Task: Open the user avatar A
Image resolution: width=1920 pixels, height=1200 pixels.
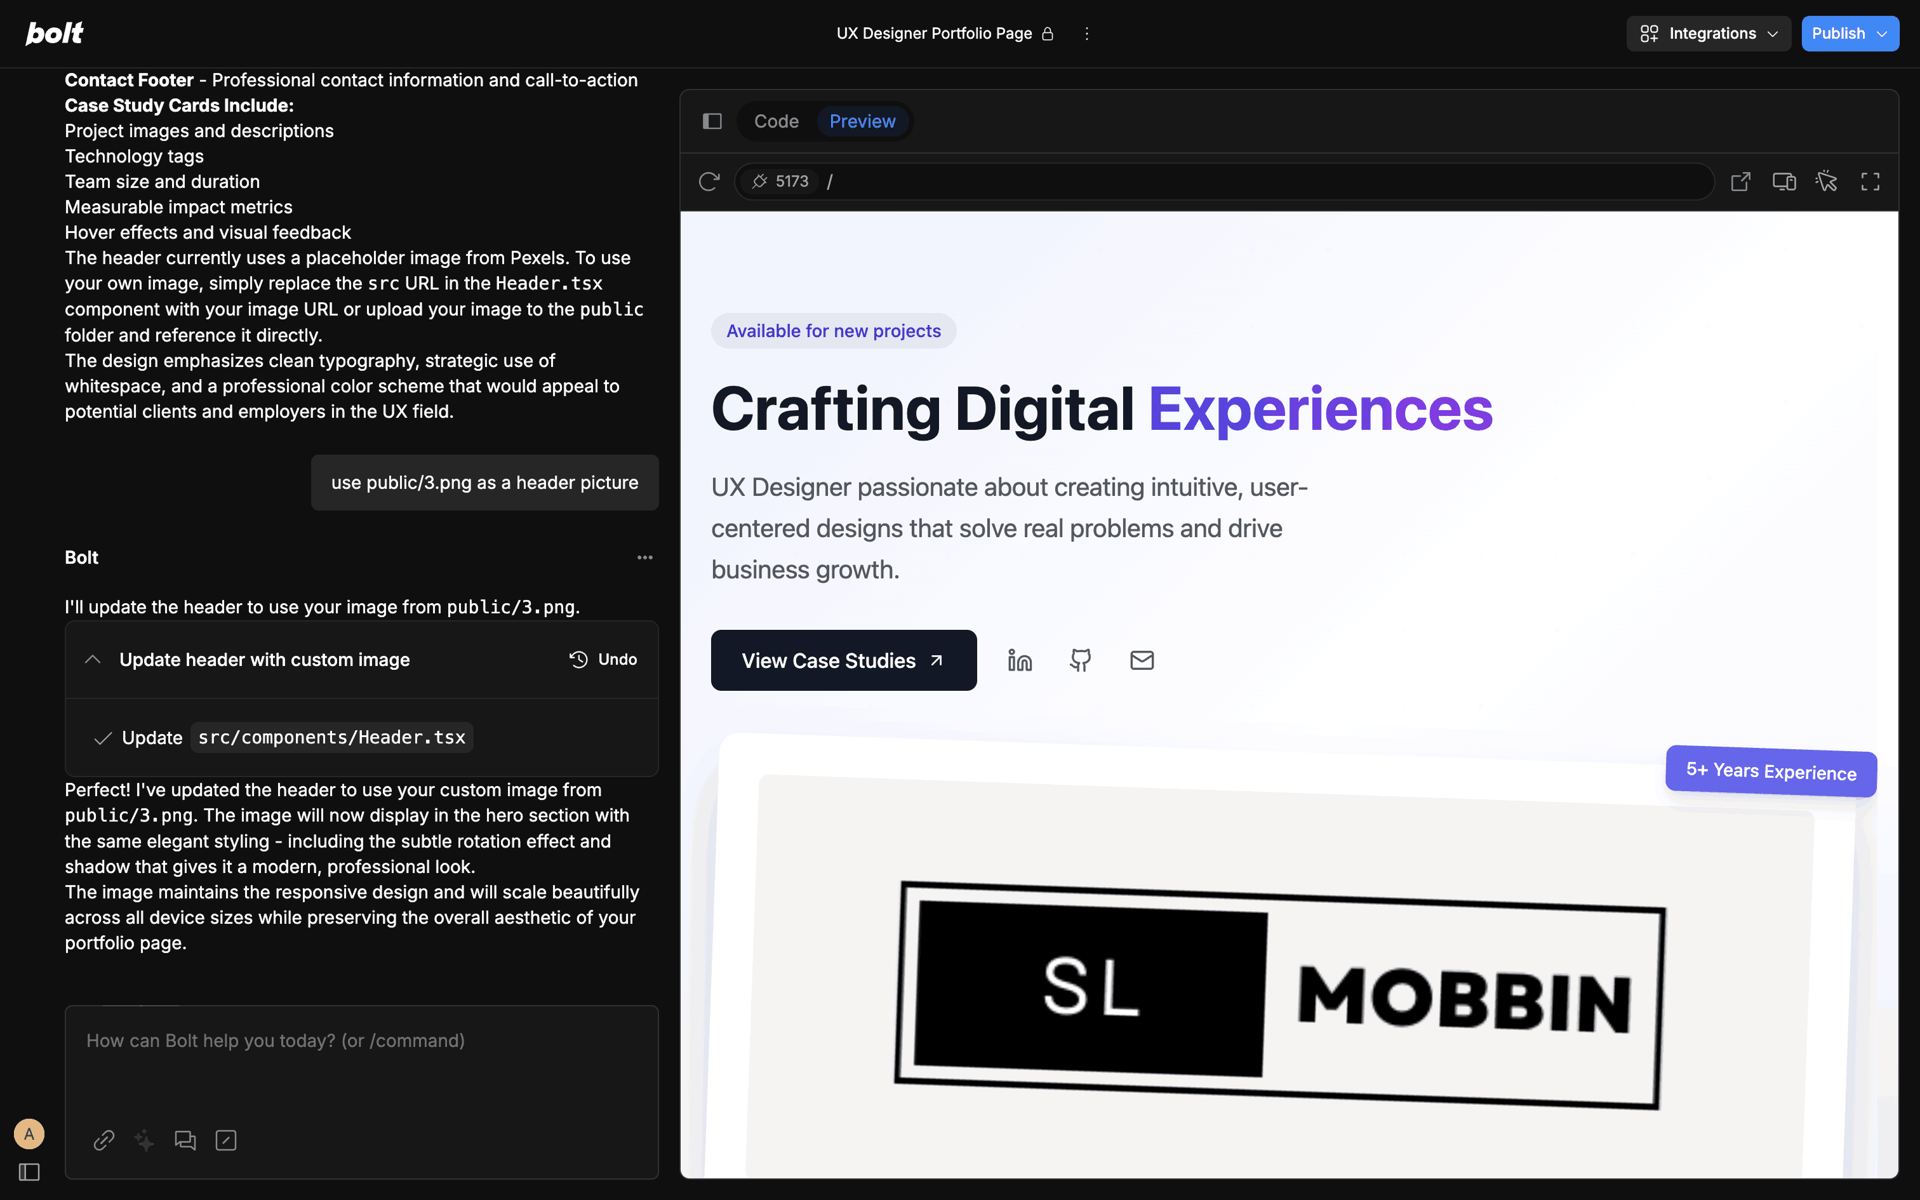Action: (x=29, y=1133)
